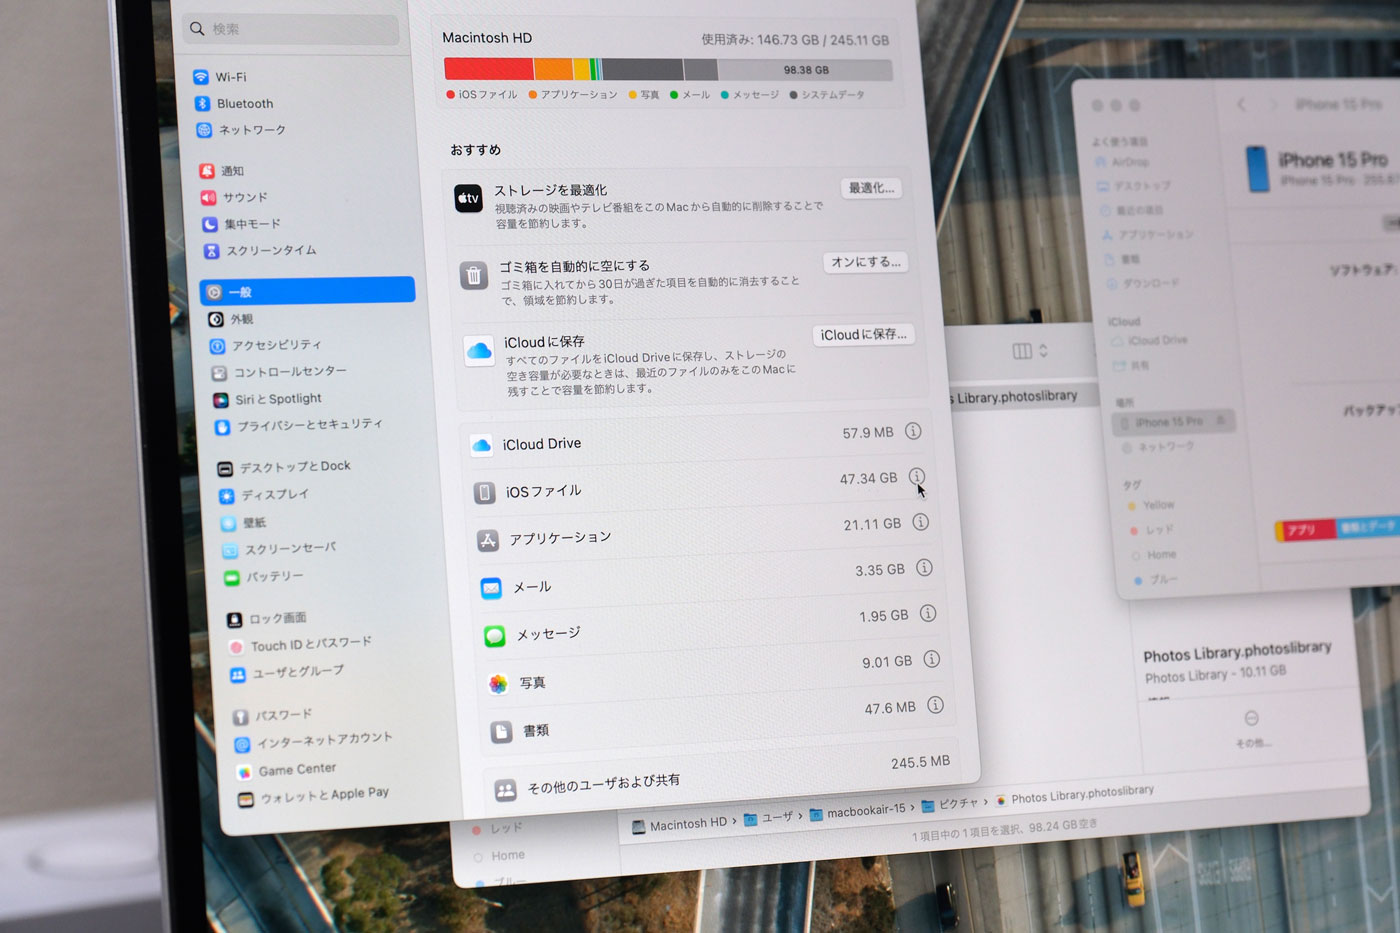The image size is (1400, 933).
Task: Click the red iOS ファイル segment of storage bar
Action: click(x=489, y=69)
